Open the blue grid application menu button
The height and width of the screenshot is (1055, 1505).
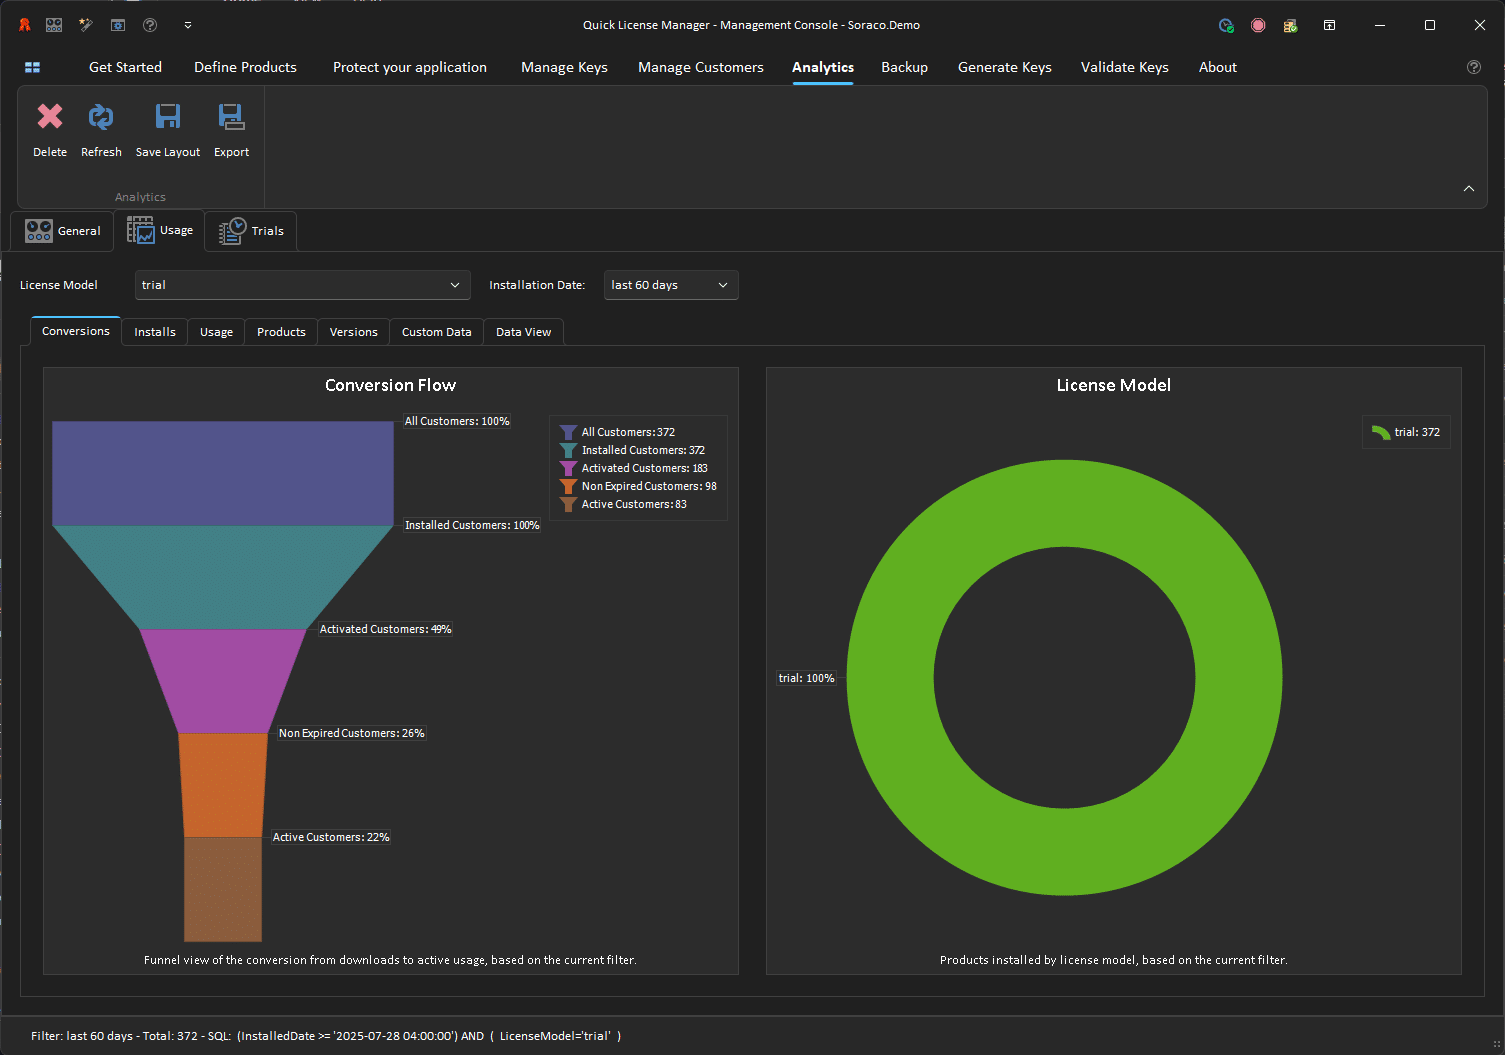[32, 67]
